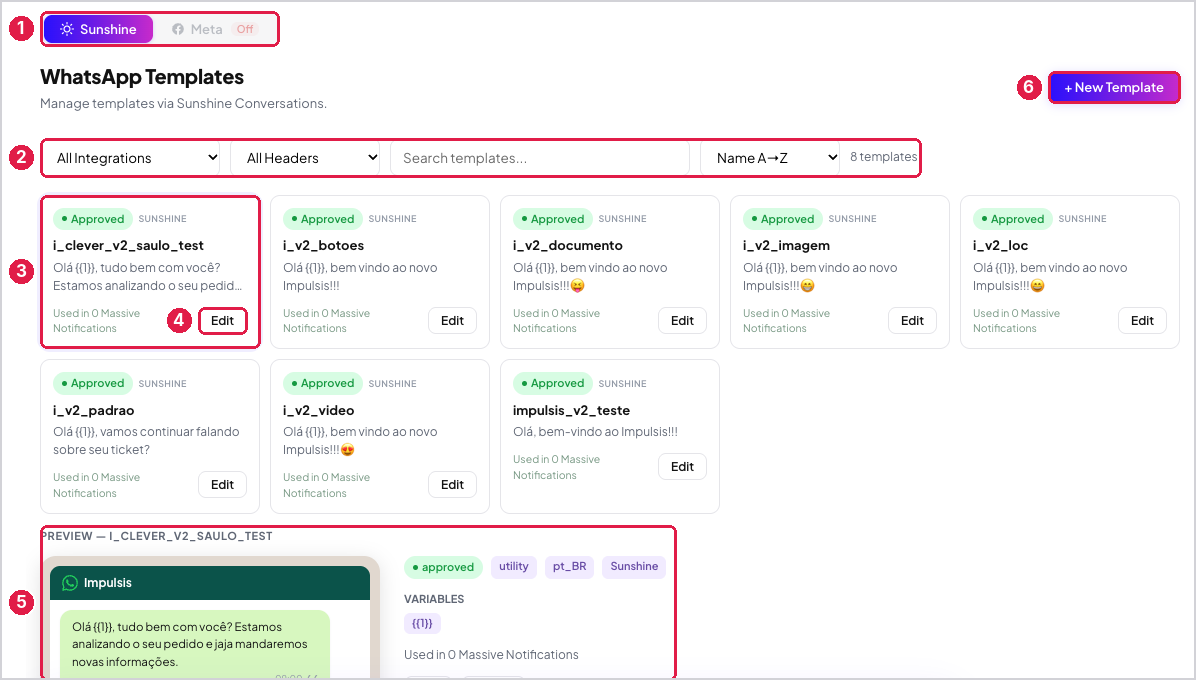The width and height of the screenshot is (1196, 680).
Task: Select the i_v2_imagem template title
Action: point(786,245)
